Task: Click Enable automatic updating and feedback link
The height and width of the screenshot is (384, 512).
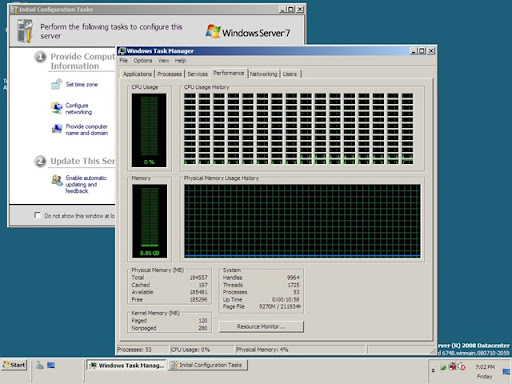Action: pos(86,184)
